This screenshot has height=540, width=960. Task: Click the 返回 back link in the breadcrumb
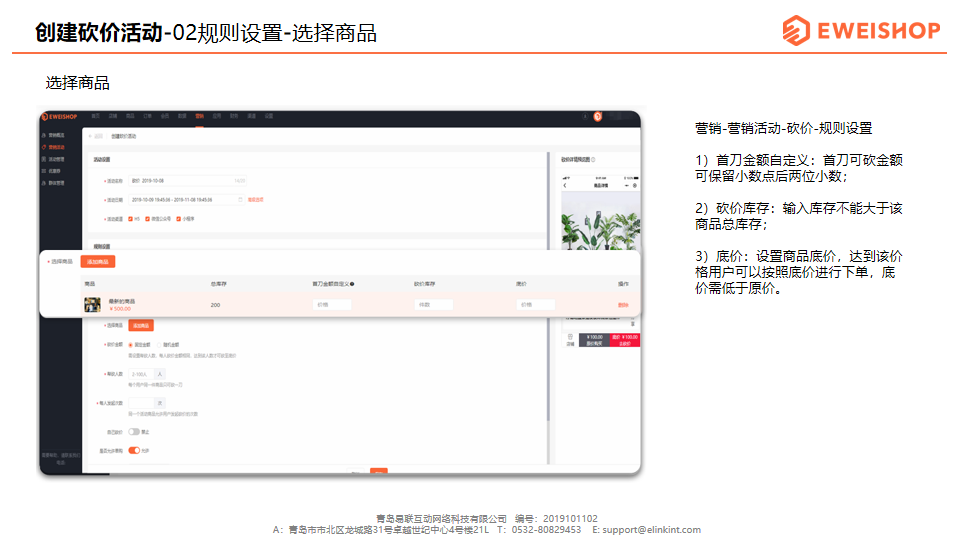98,137
